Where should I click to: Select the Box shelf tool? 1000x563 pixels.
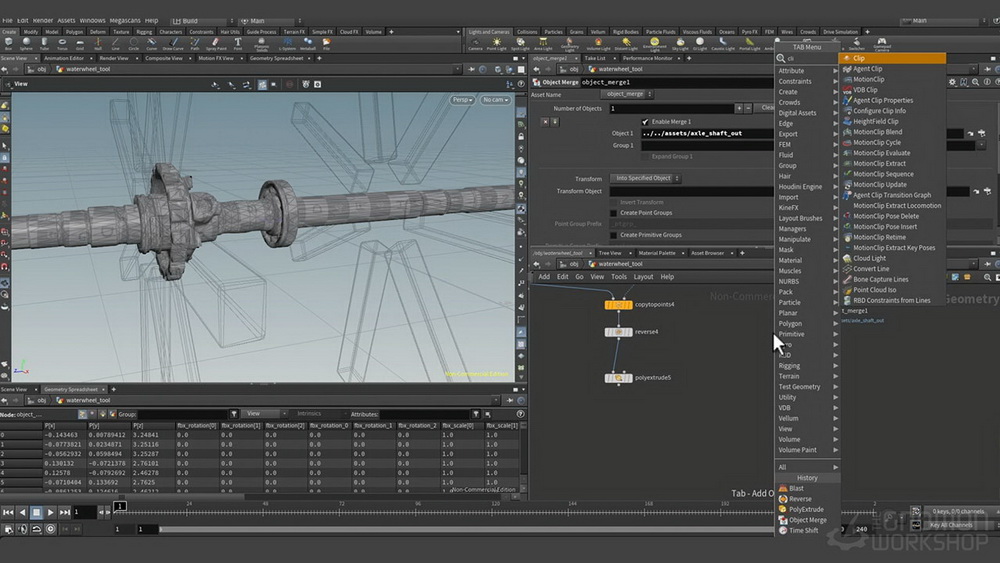coord(8,43)
